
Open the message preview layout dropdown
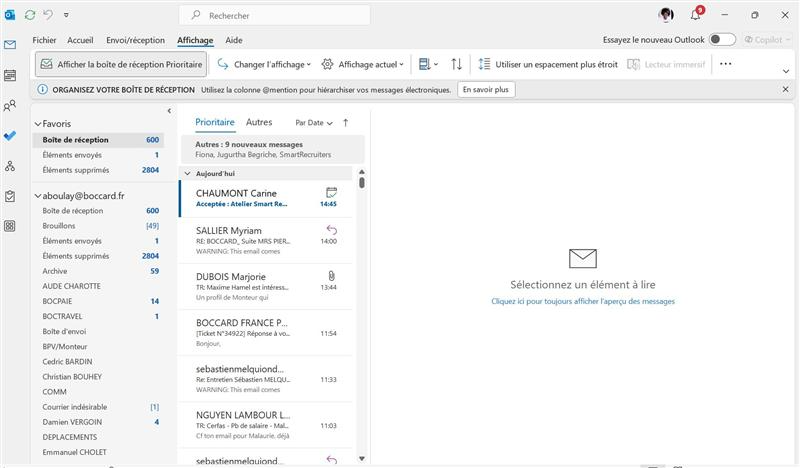428,64
